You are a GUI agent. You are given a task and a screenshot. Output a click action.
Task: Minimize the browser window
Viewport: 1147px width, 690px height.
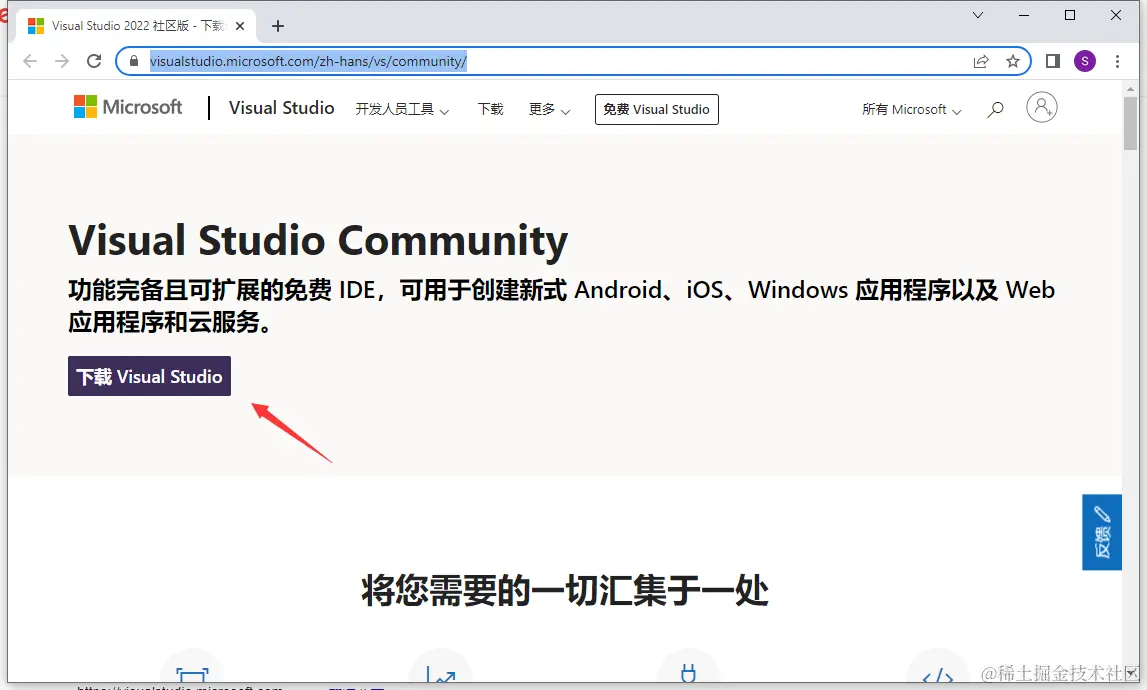pyautogui.click(x=1024, y=15)
